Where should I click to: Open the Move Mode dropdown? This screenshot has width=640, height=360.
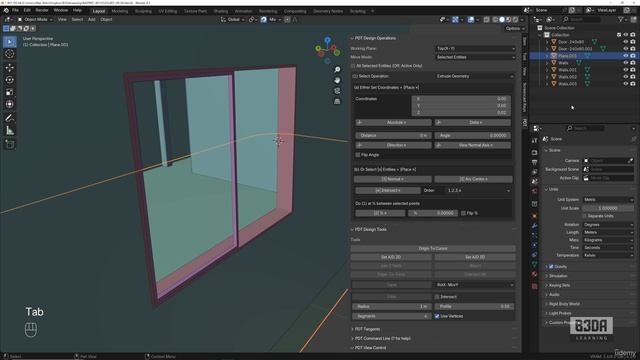[475, 57]
